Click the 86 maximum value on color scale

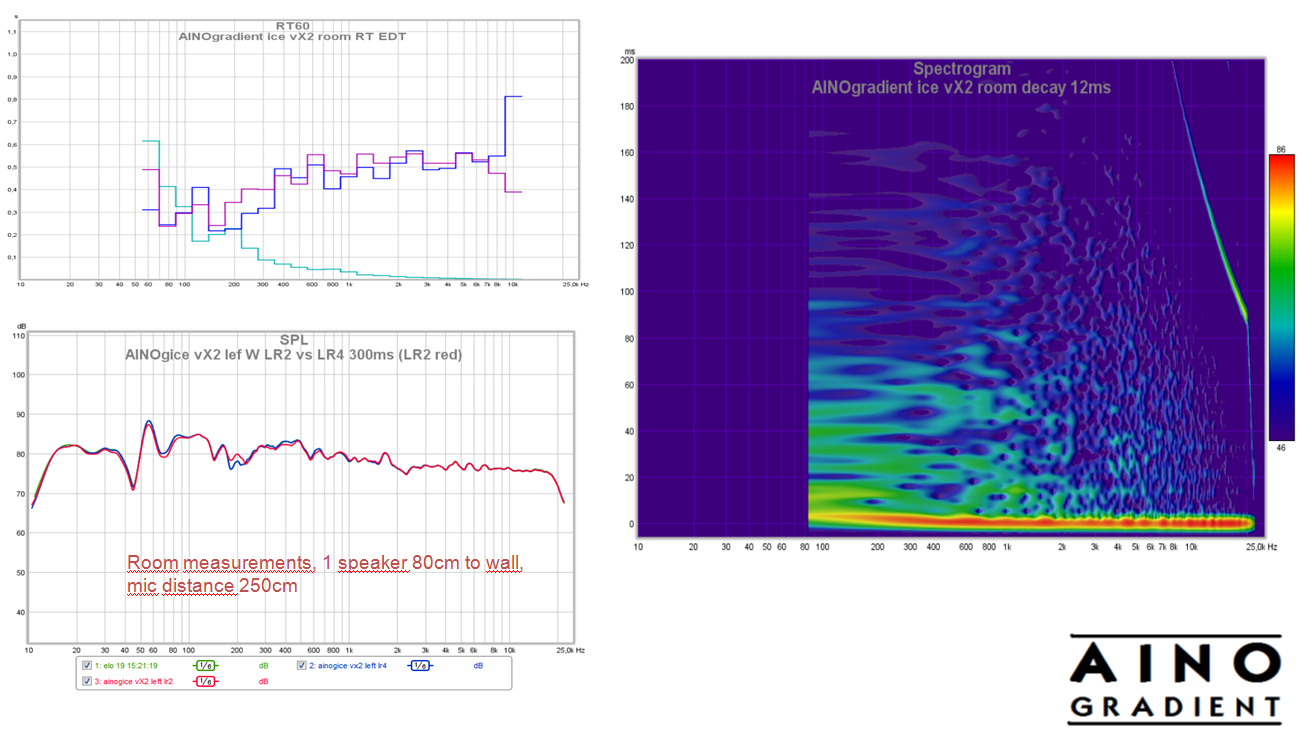pos(1283,149)
